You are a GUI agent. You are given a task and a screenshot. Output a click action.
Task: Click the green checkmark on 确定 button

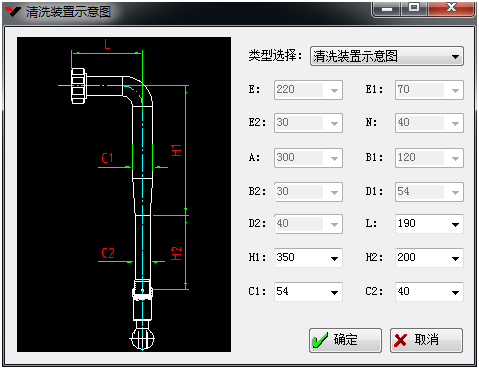pos(320,340)
